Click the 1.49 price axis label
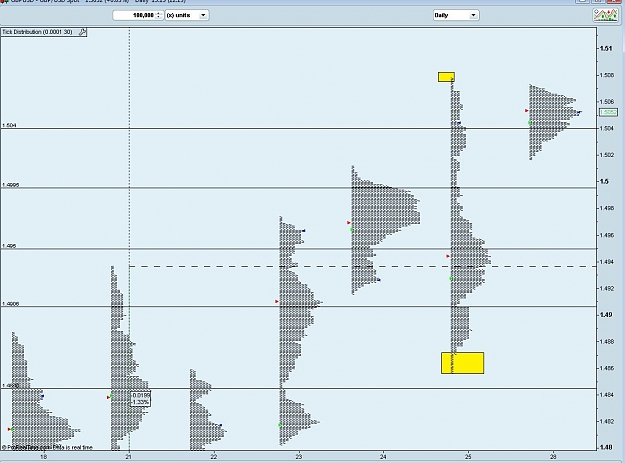625x463 pixels. coord(605,314)
